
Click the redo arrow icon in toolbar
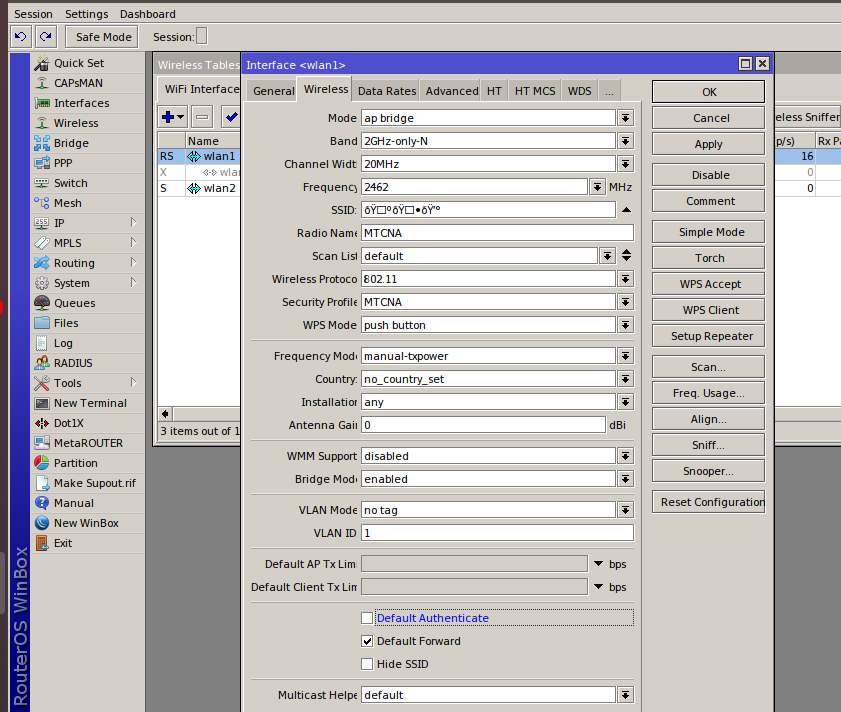pyautogui.click(x=45, y=37)
